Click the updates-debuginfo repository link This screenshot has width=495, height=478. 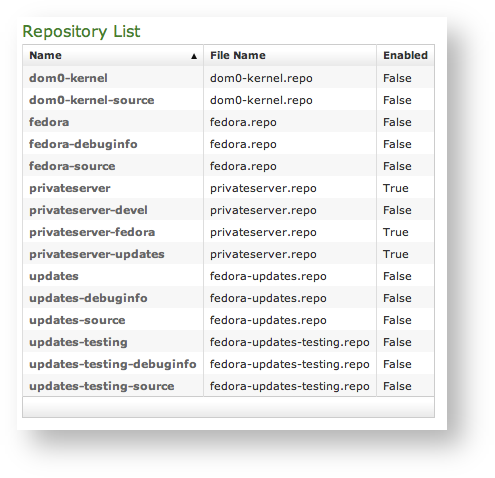(88, 298)
